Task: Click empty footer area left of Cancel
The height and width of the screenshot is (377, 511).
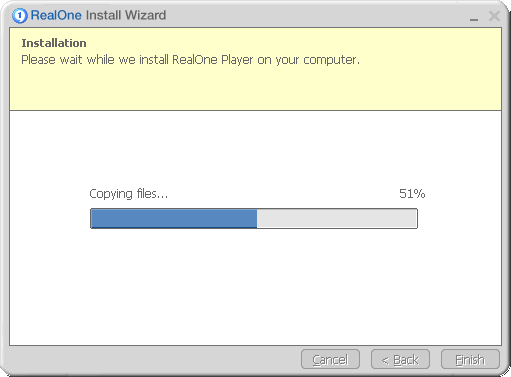Action: click(x=153, y=359)
